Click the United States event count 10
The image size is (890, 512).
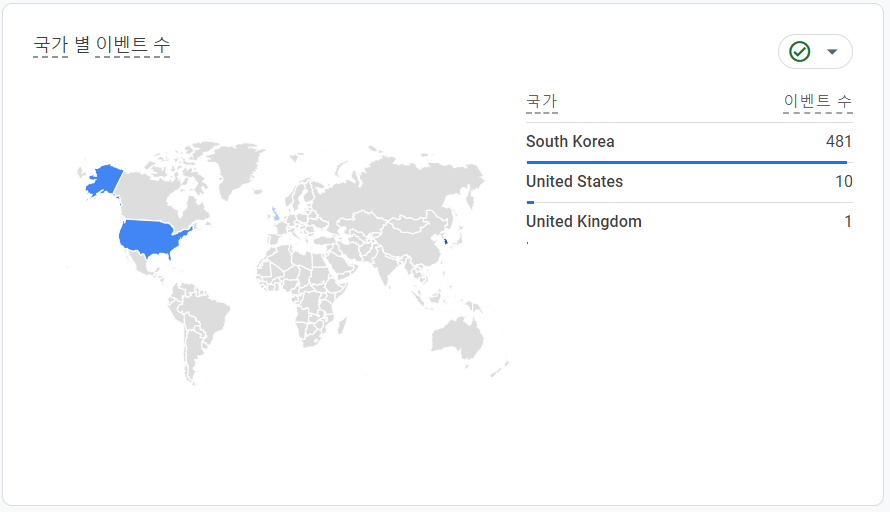(843, 182)
